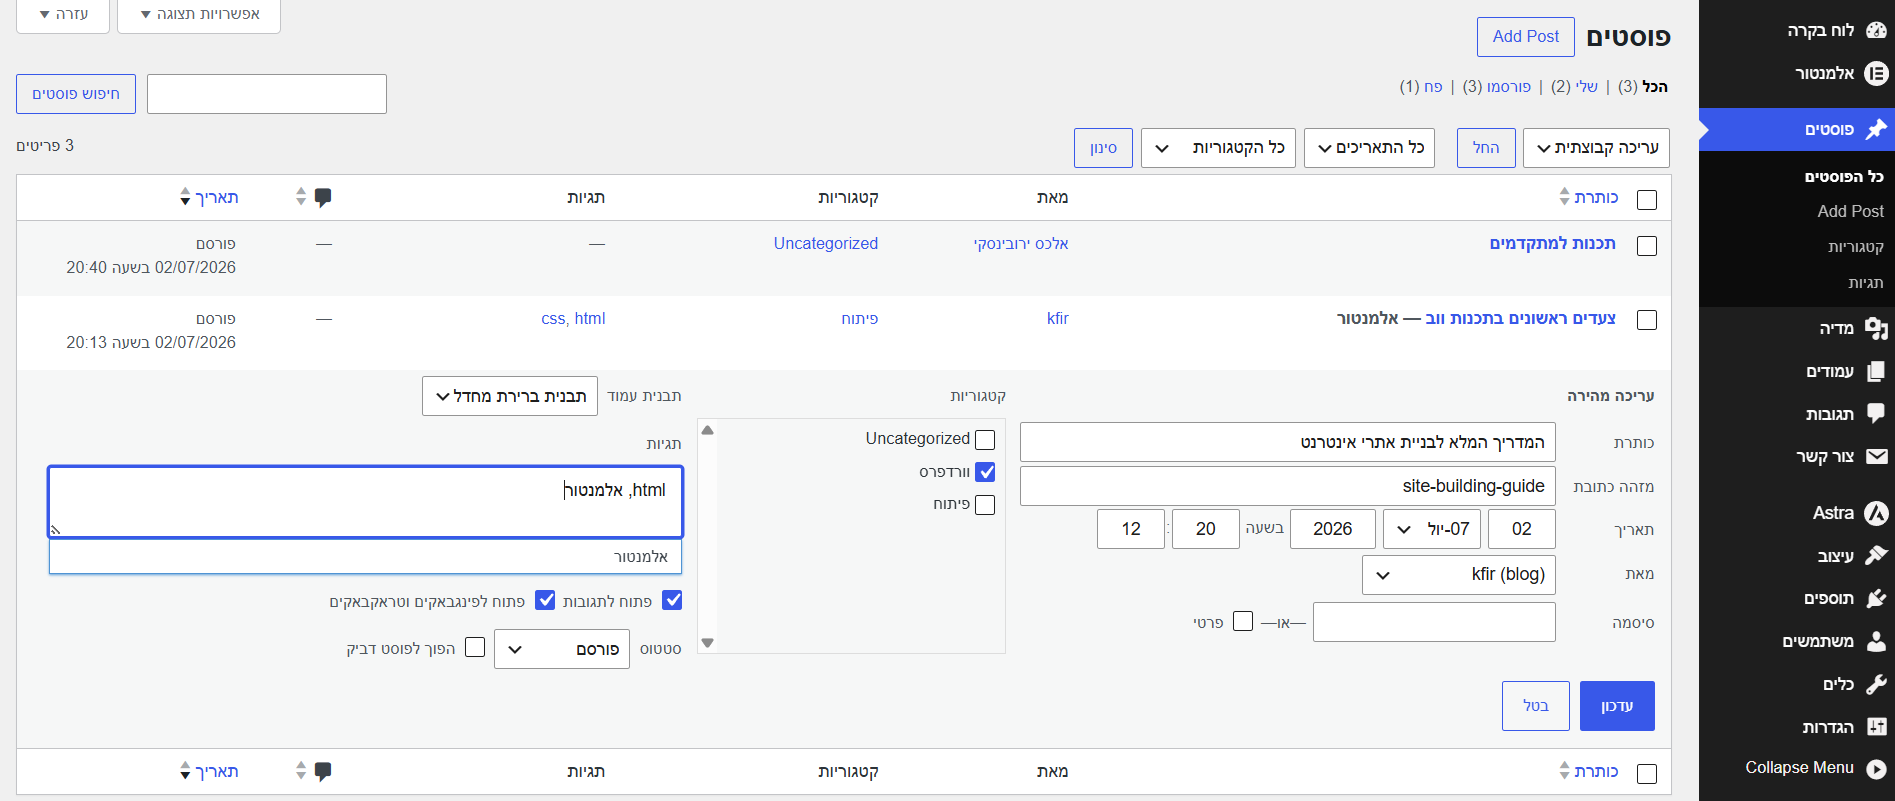Focus the password (סיסמה) input field
Image resolution: width=1895 pixels, height=801 pixels.
point(1434,622)
